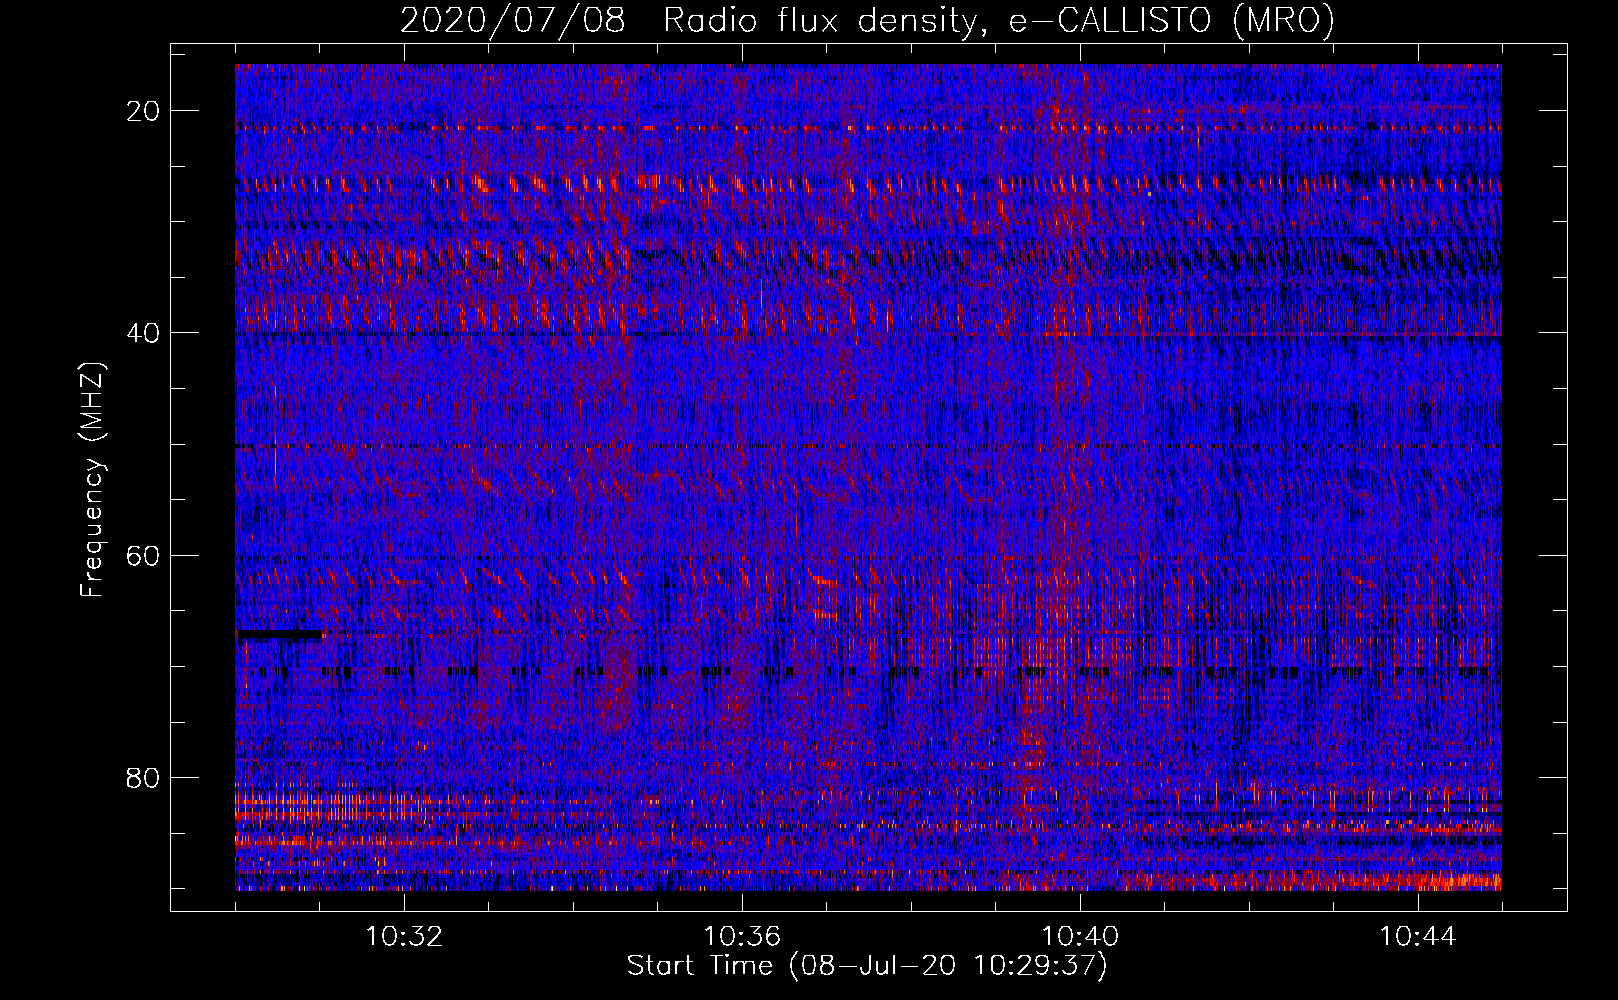Select the 10:32 time tick label
The image size is (1618, 1000).
[x=404, y=937]
